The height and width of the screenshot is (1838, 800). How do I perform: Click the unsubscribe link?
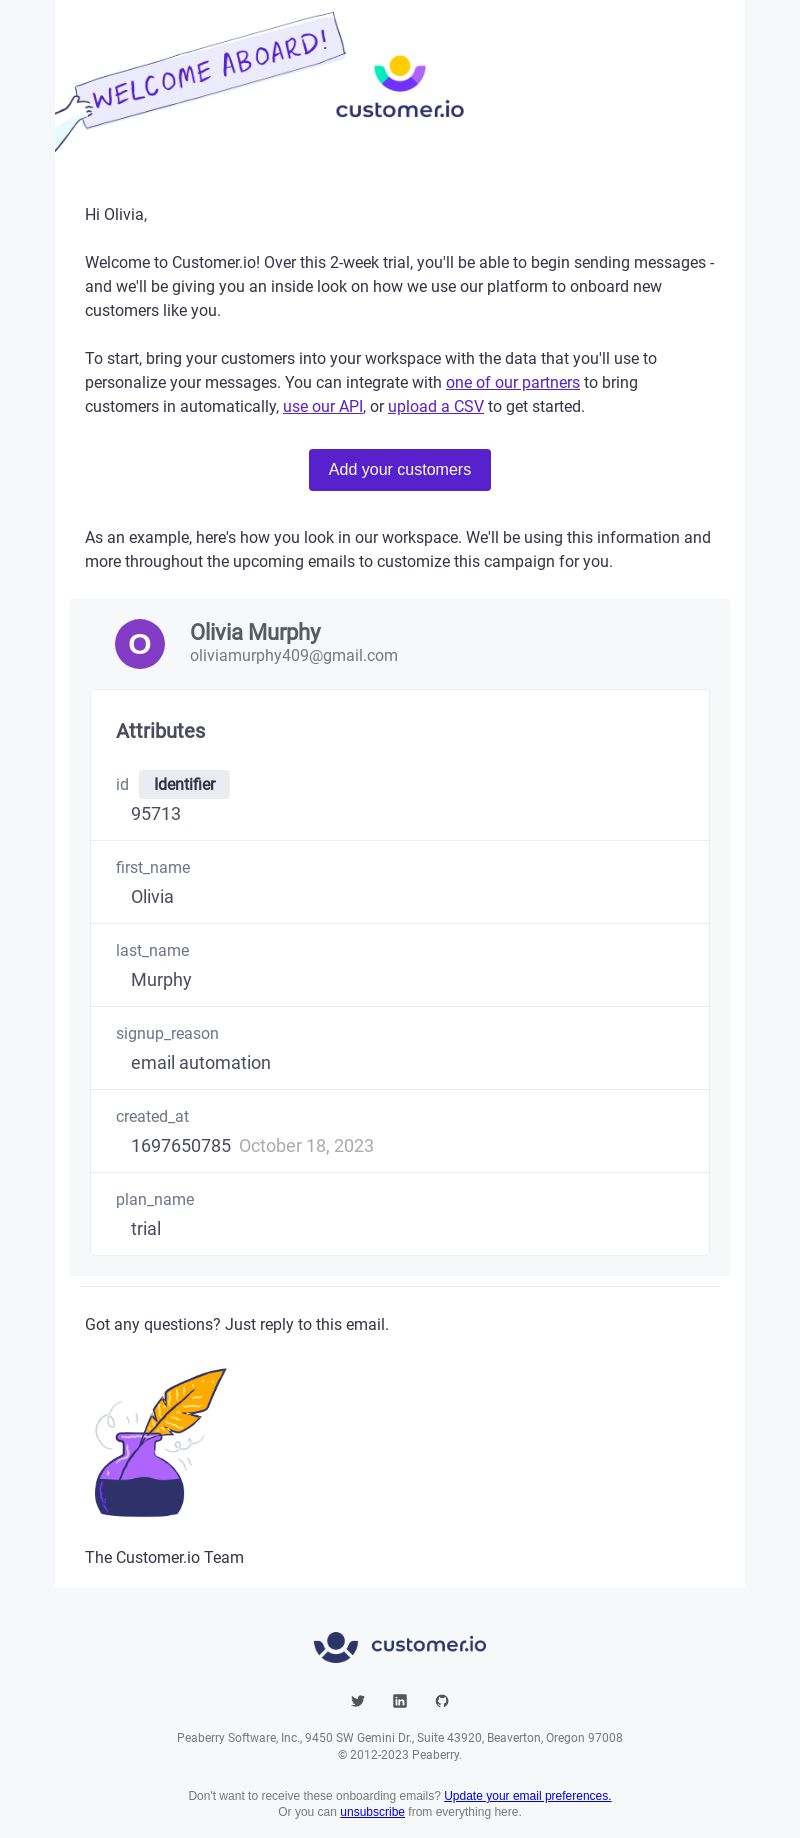pos(372,1812)
